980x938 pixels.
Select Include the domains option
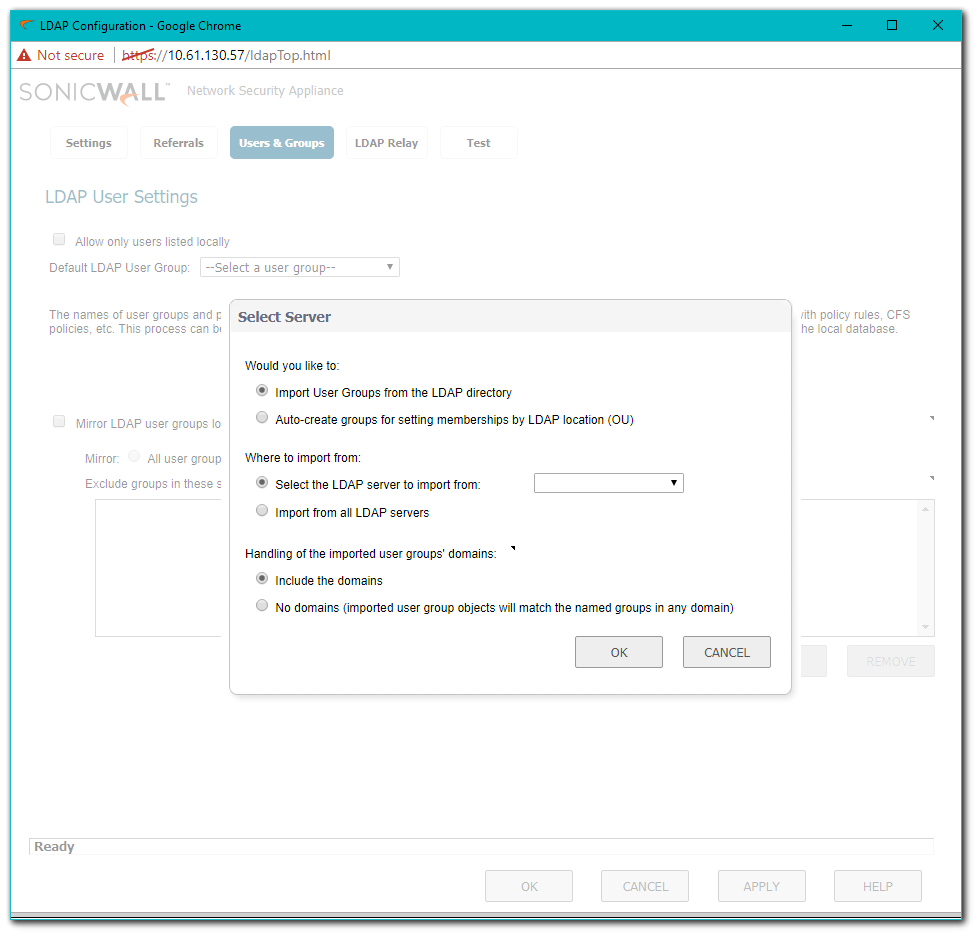[262, 579]
